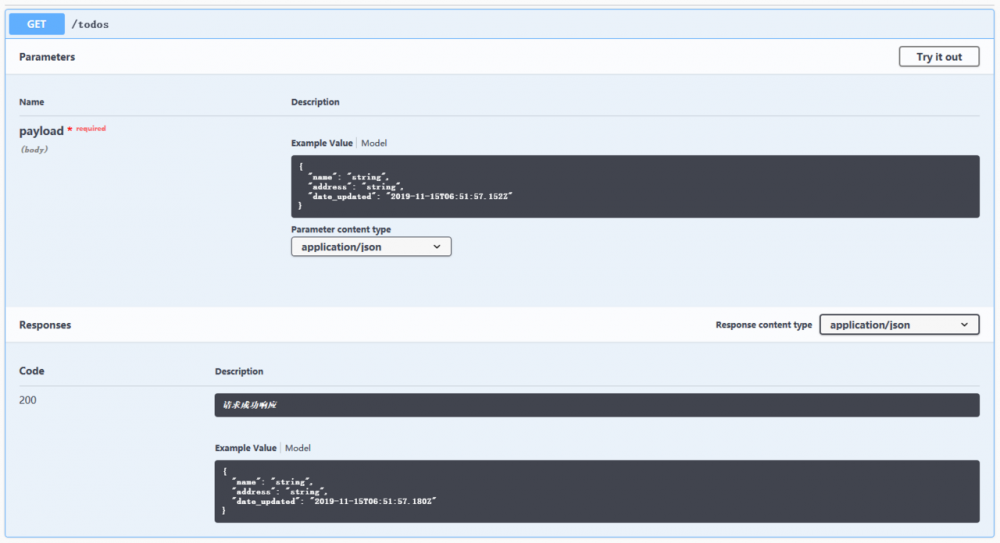
Task: Select Example Value tab in the 200 response
Action: pos(246,448)
